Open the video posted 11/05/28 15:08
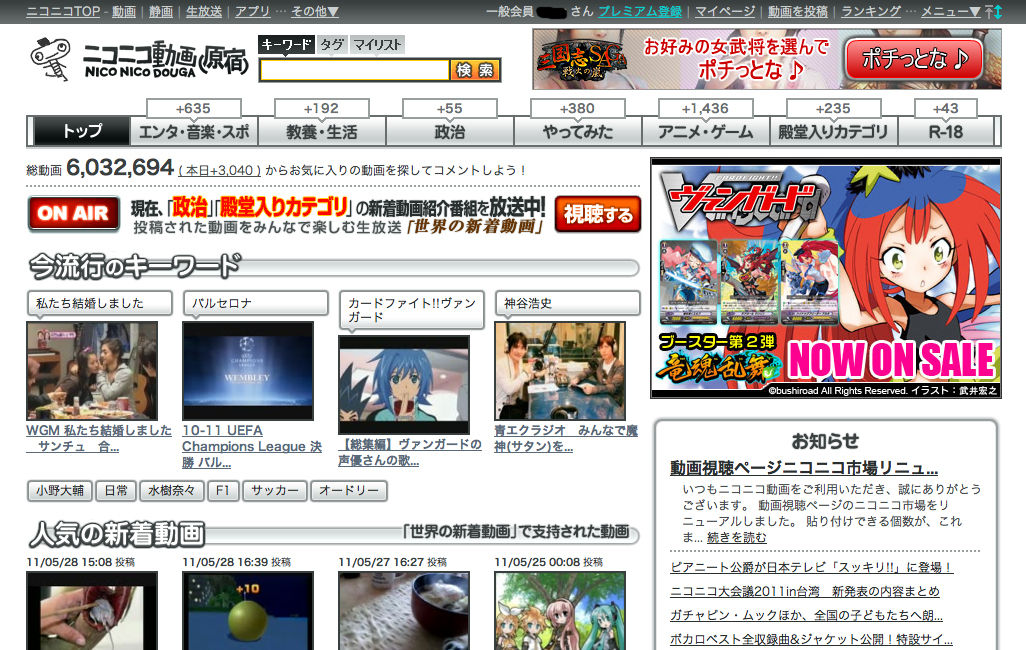This screenshot has height=650, width=1026. tap(92, 611)
